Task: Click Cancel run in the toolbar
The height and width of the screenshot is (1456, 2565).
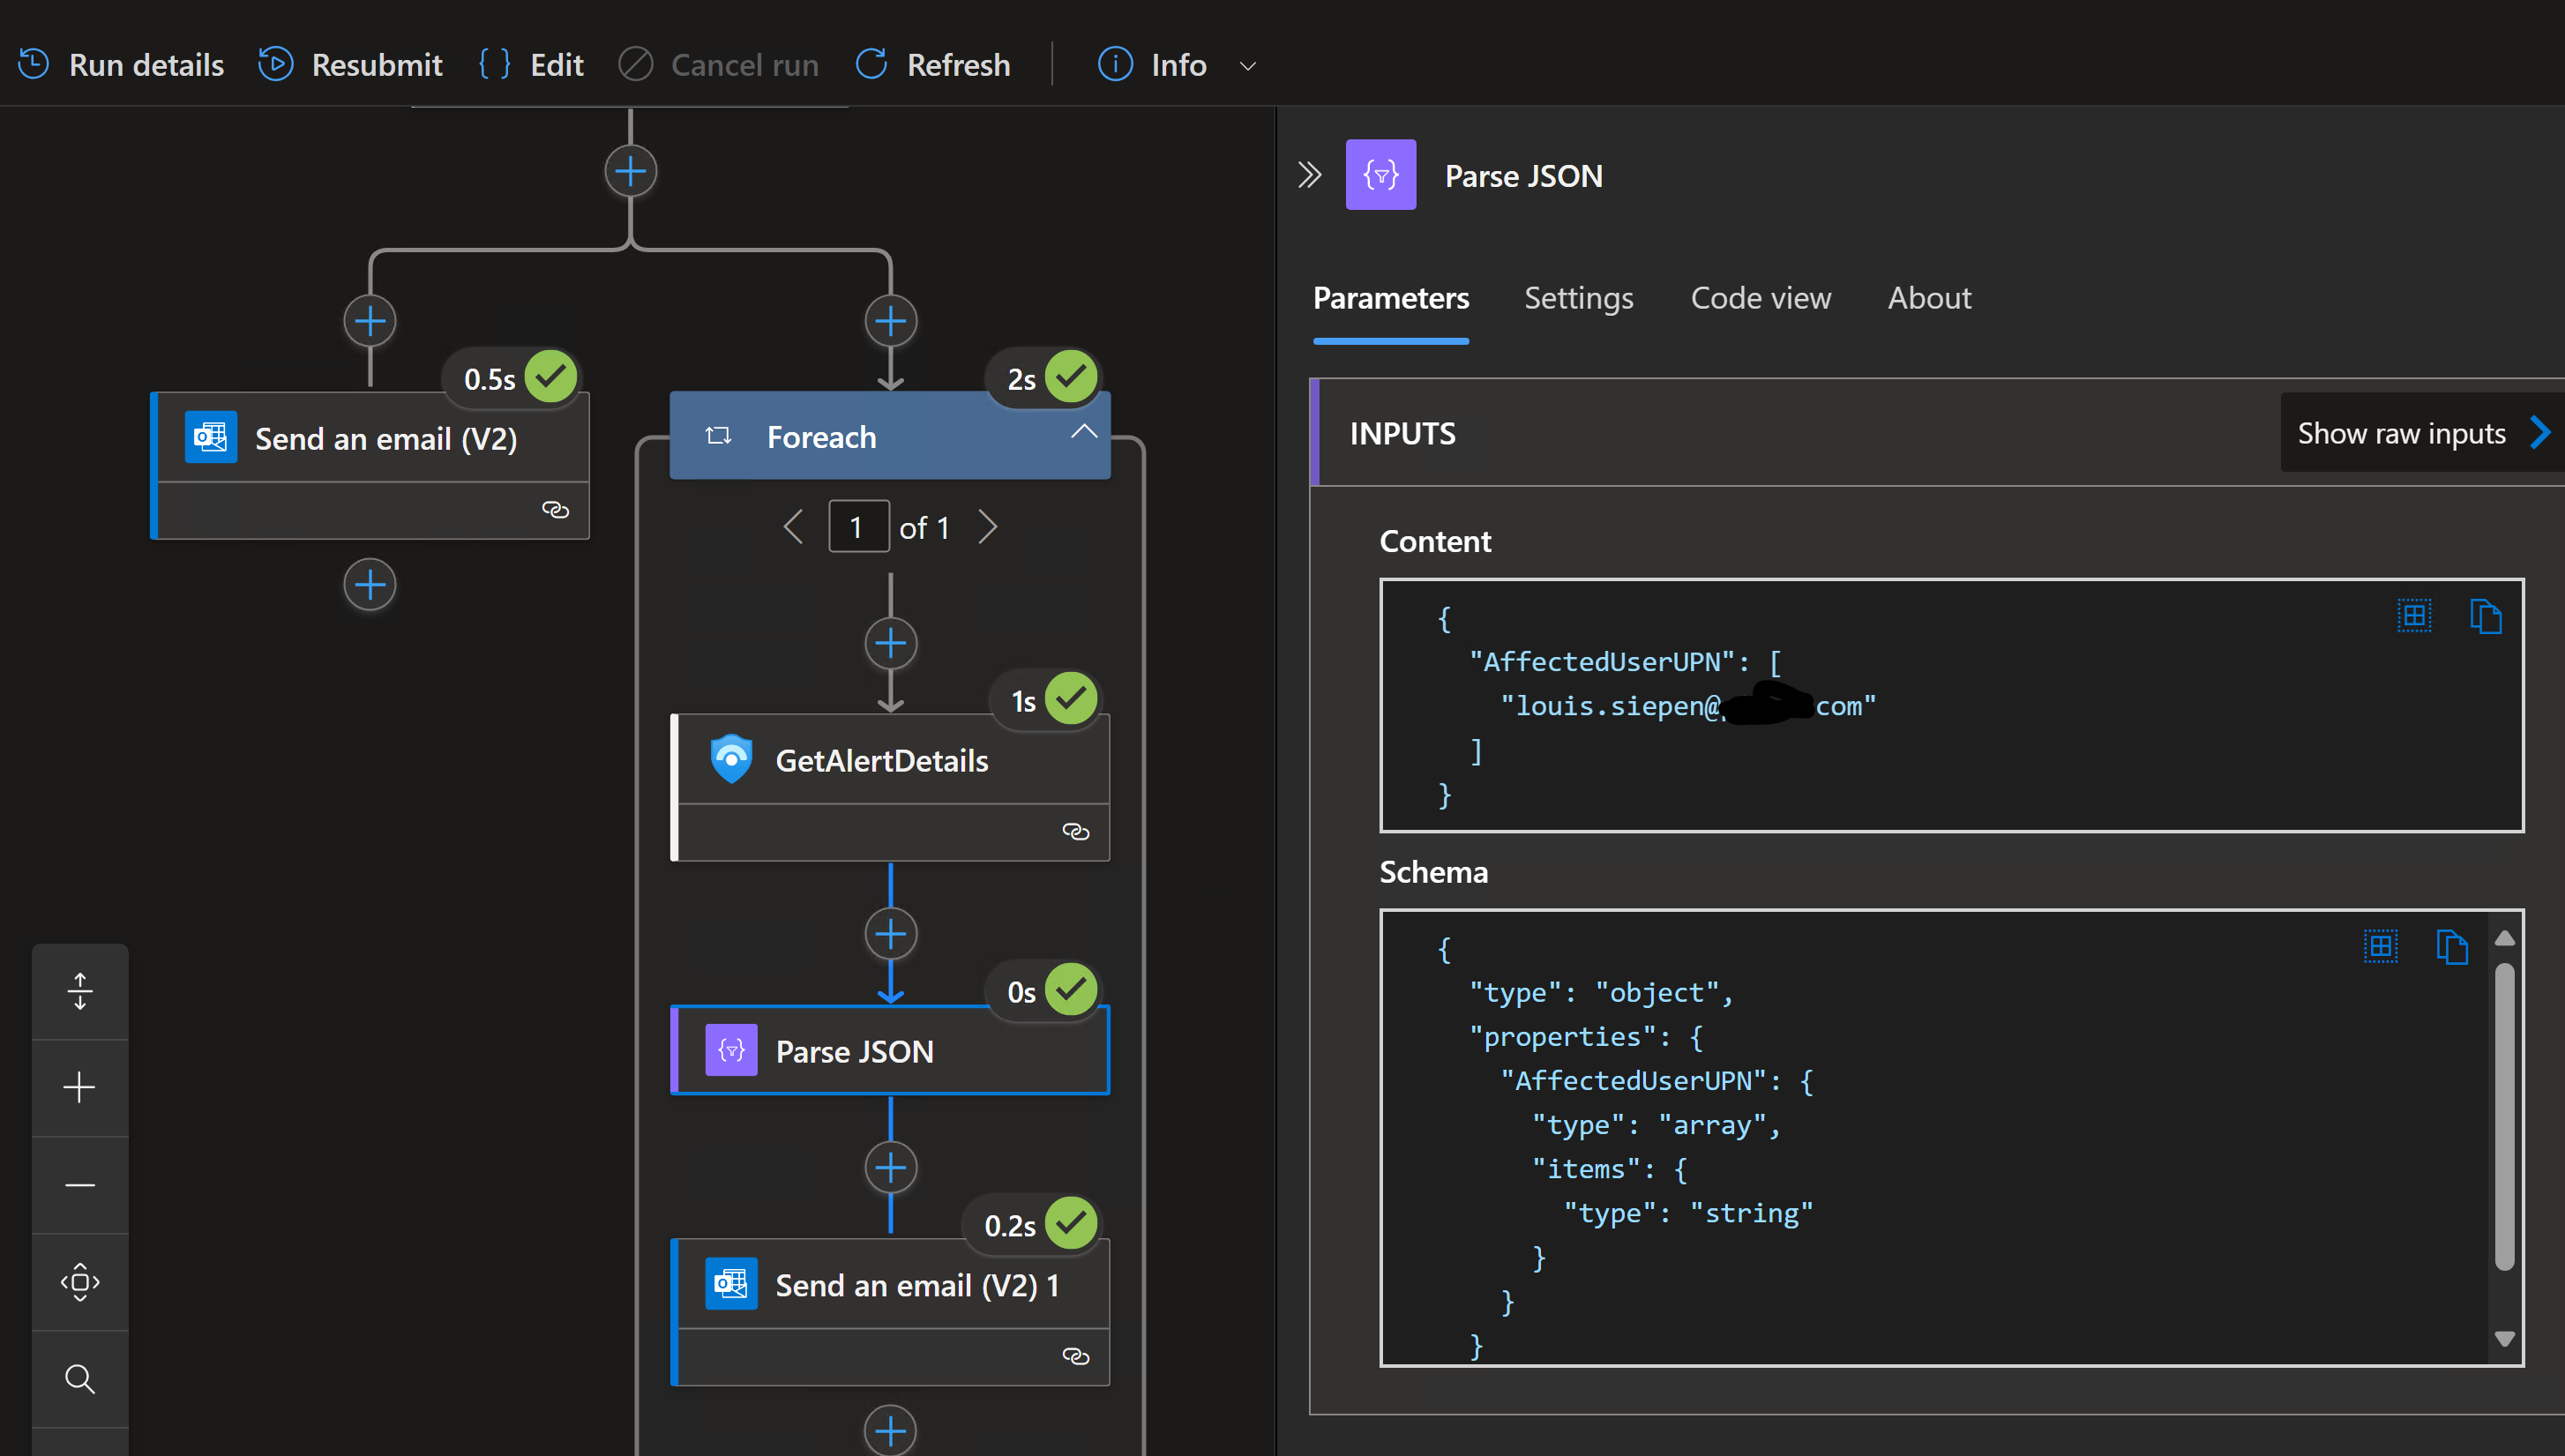Action: (x=718, y=65)
